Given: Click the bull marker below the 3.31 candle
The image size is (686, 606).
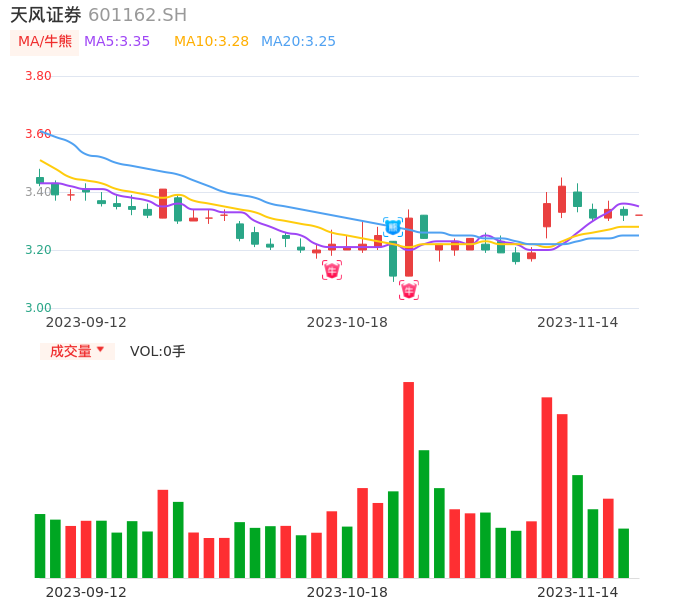Looking at the screenshot, I should click(409, 291).
